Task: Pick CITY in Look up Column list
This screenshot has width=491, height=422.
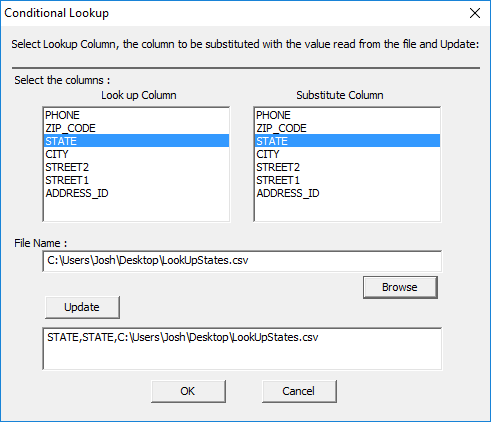Action: pyautogui.click(x=136, y=154)
